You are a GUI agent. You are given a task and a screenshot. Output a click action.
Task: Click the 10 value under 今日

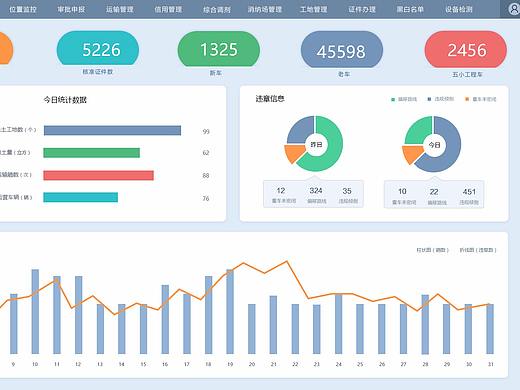(x=402, y=191)
